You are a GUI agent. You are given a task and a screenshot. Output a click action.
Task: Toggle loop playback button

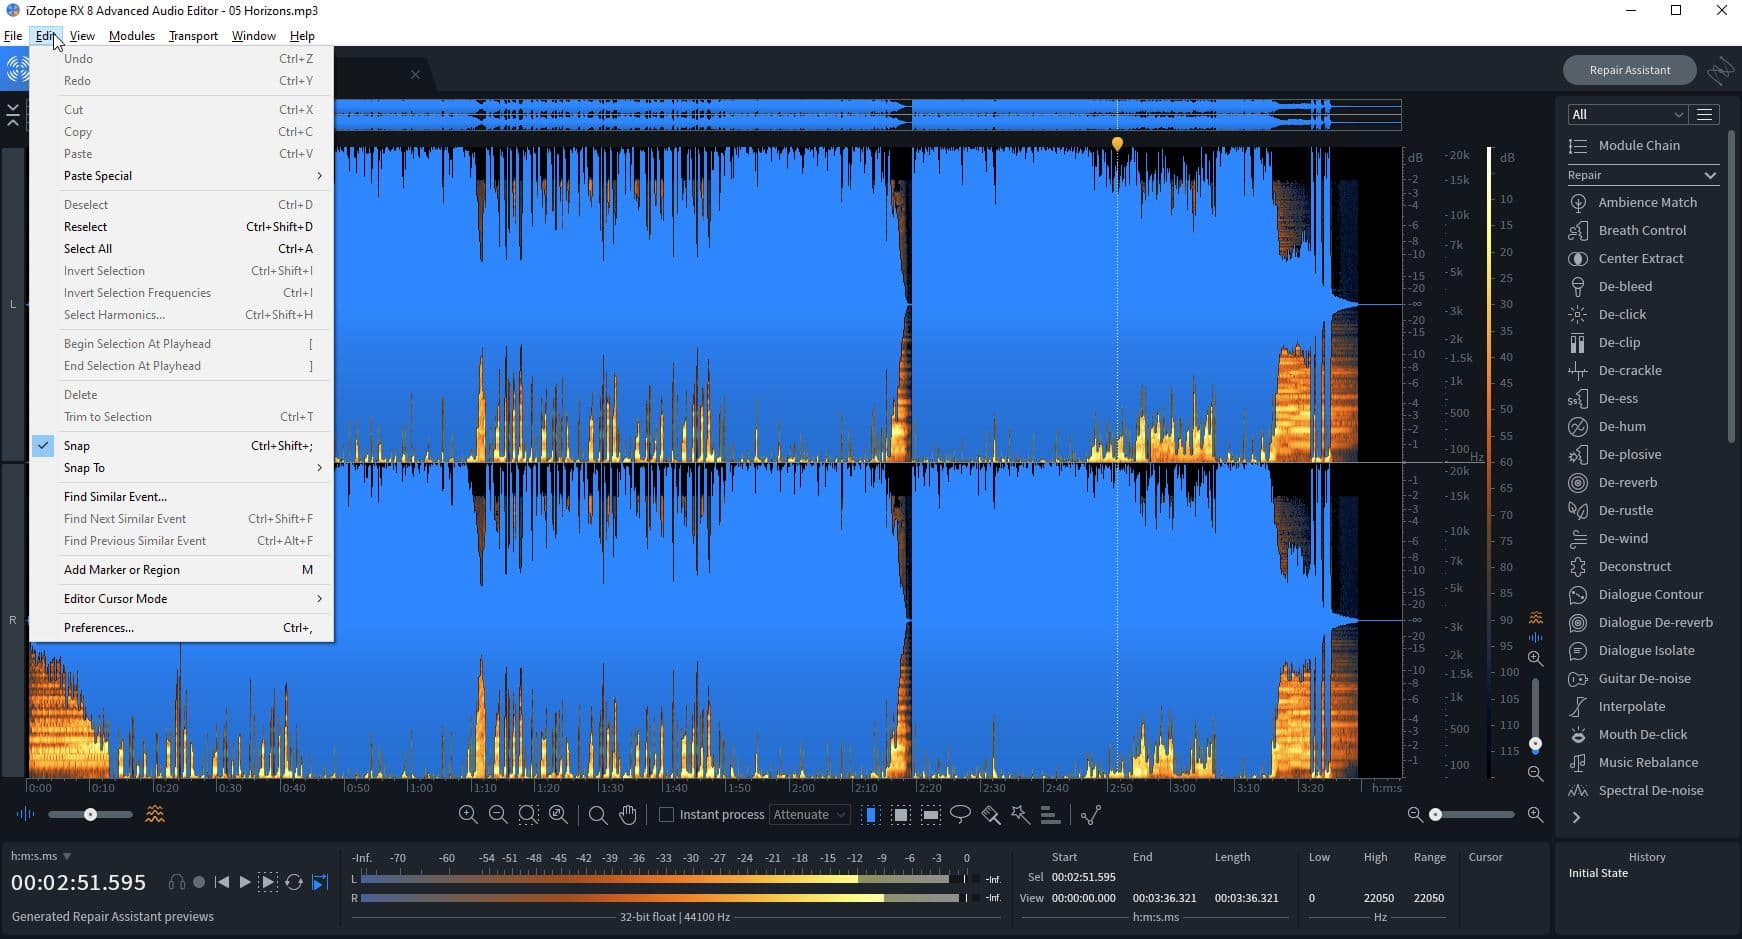(x=294, y=882)
